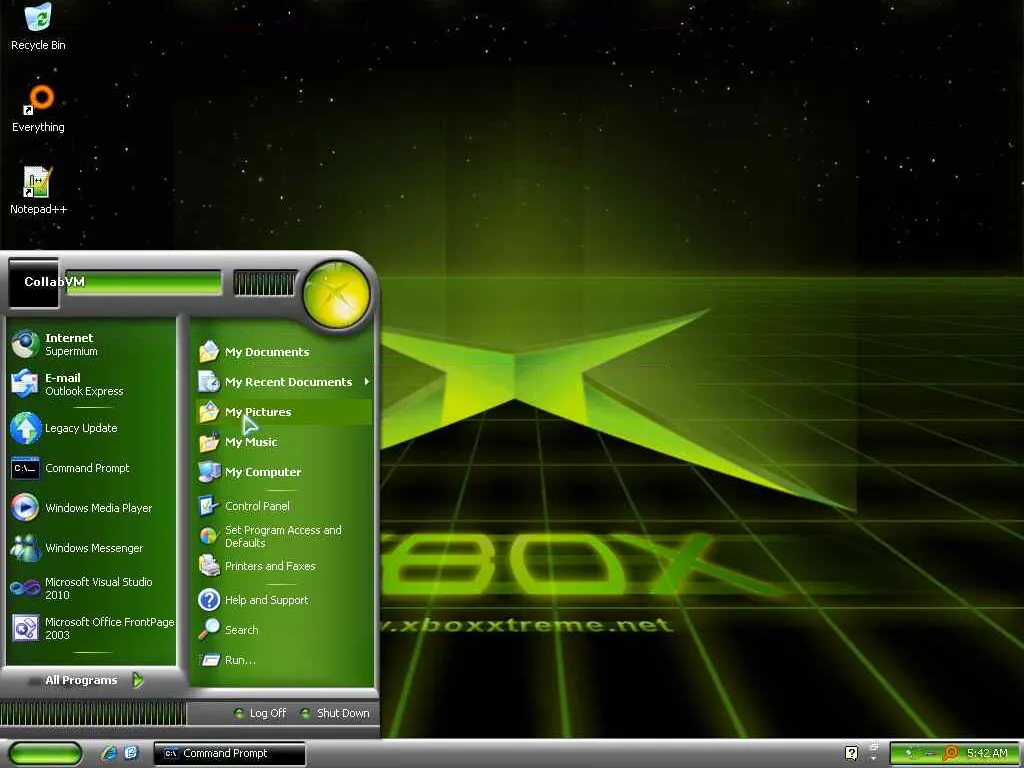This screenshot has height=768, width=1024.
Task: Click the Everything tray search icon
Action: (x=951, y=753)
